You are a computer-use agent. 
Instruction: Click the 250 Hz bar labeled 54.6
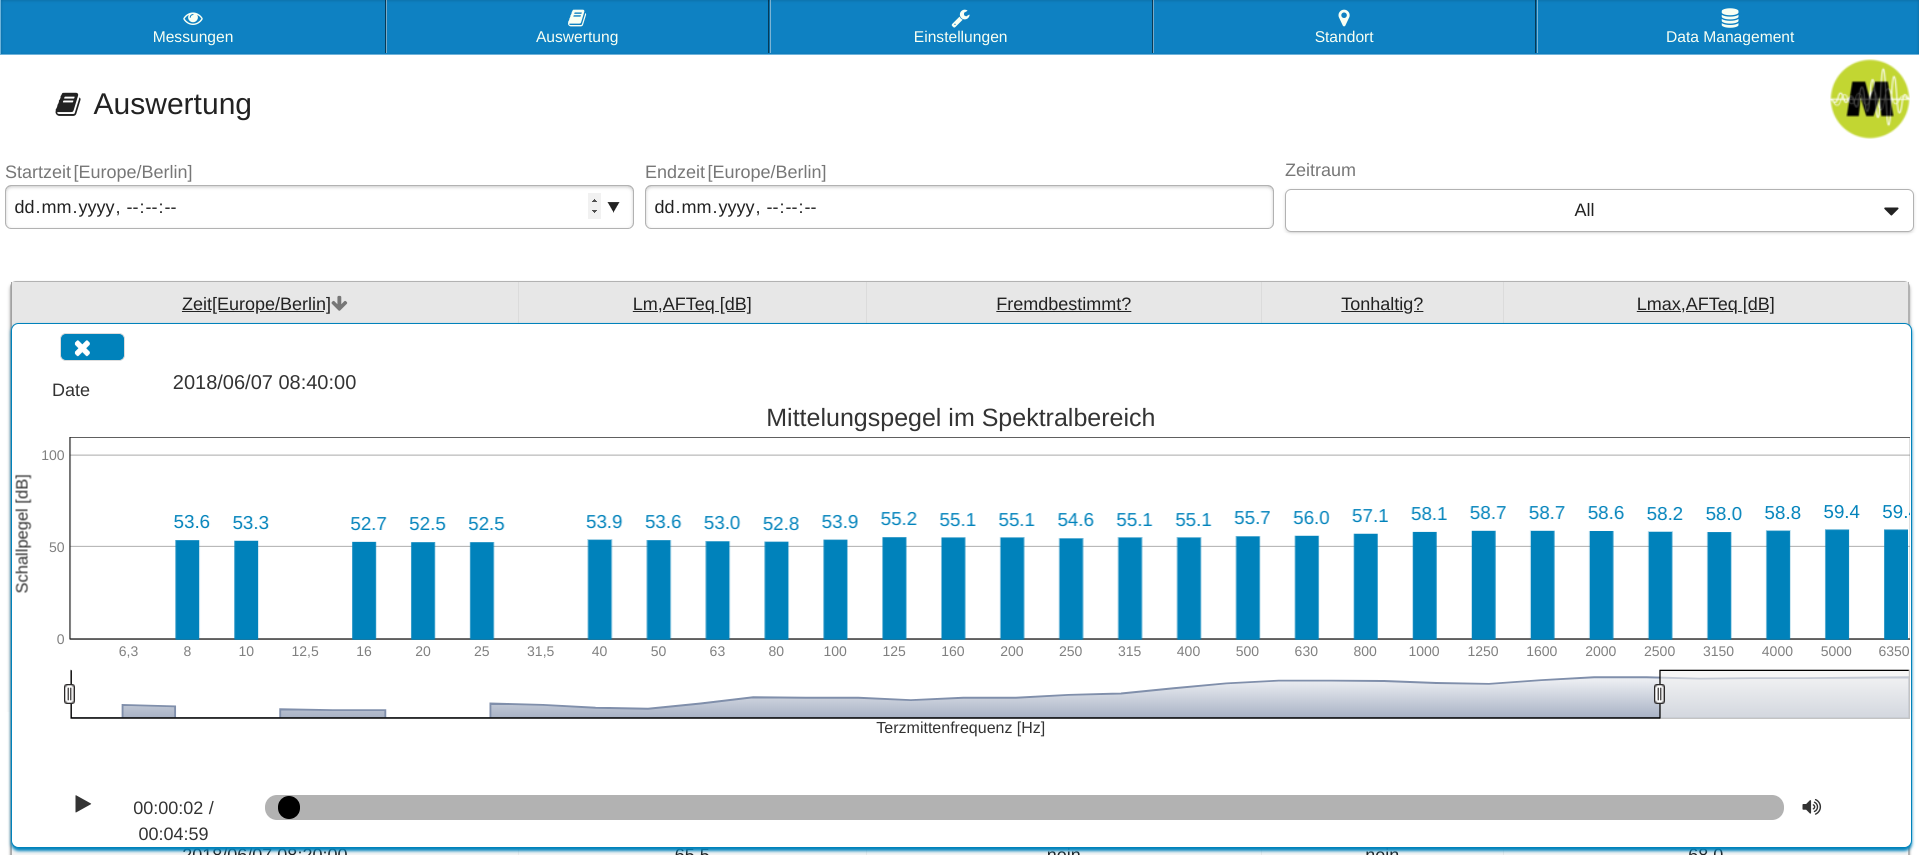[1071, 589]
